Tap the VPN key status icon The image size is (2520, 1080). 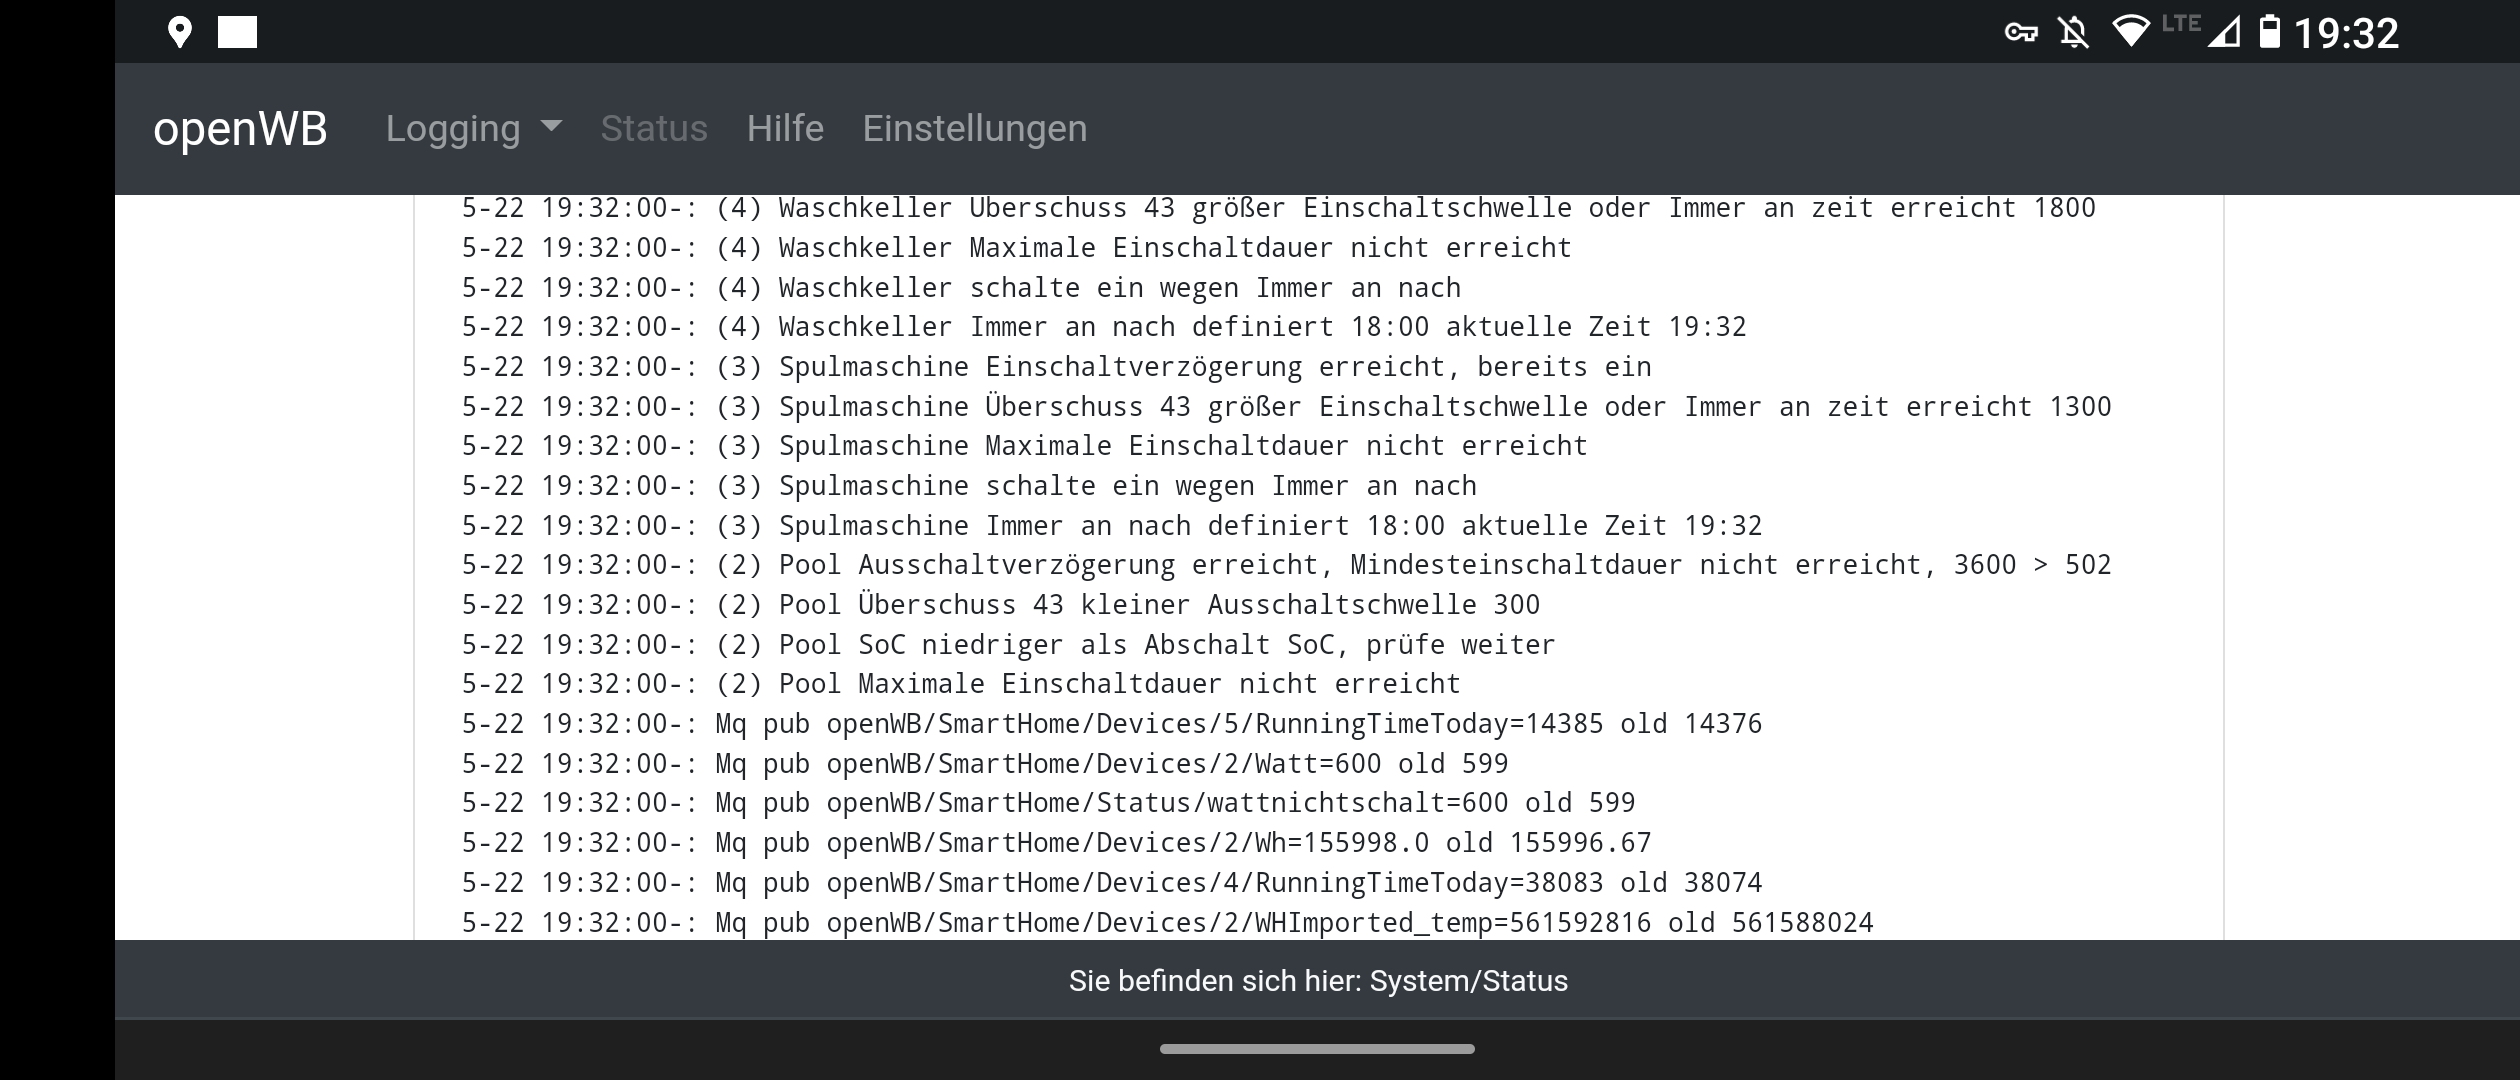(x=2021, y=33)
